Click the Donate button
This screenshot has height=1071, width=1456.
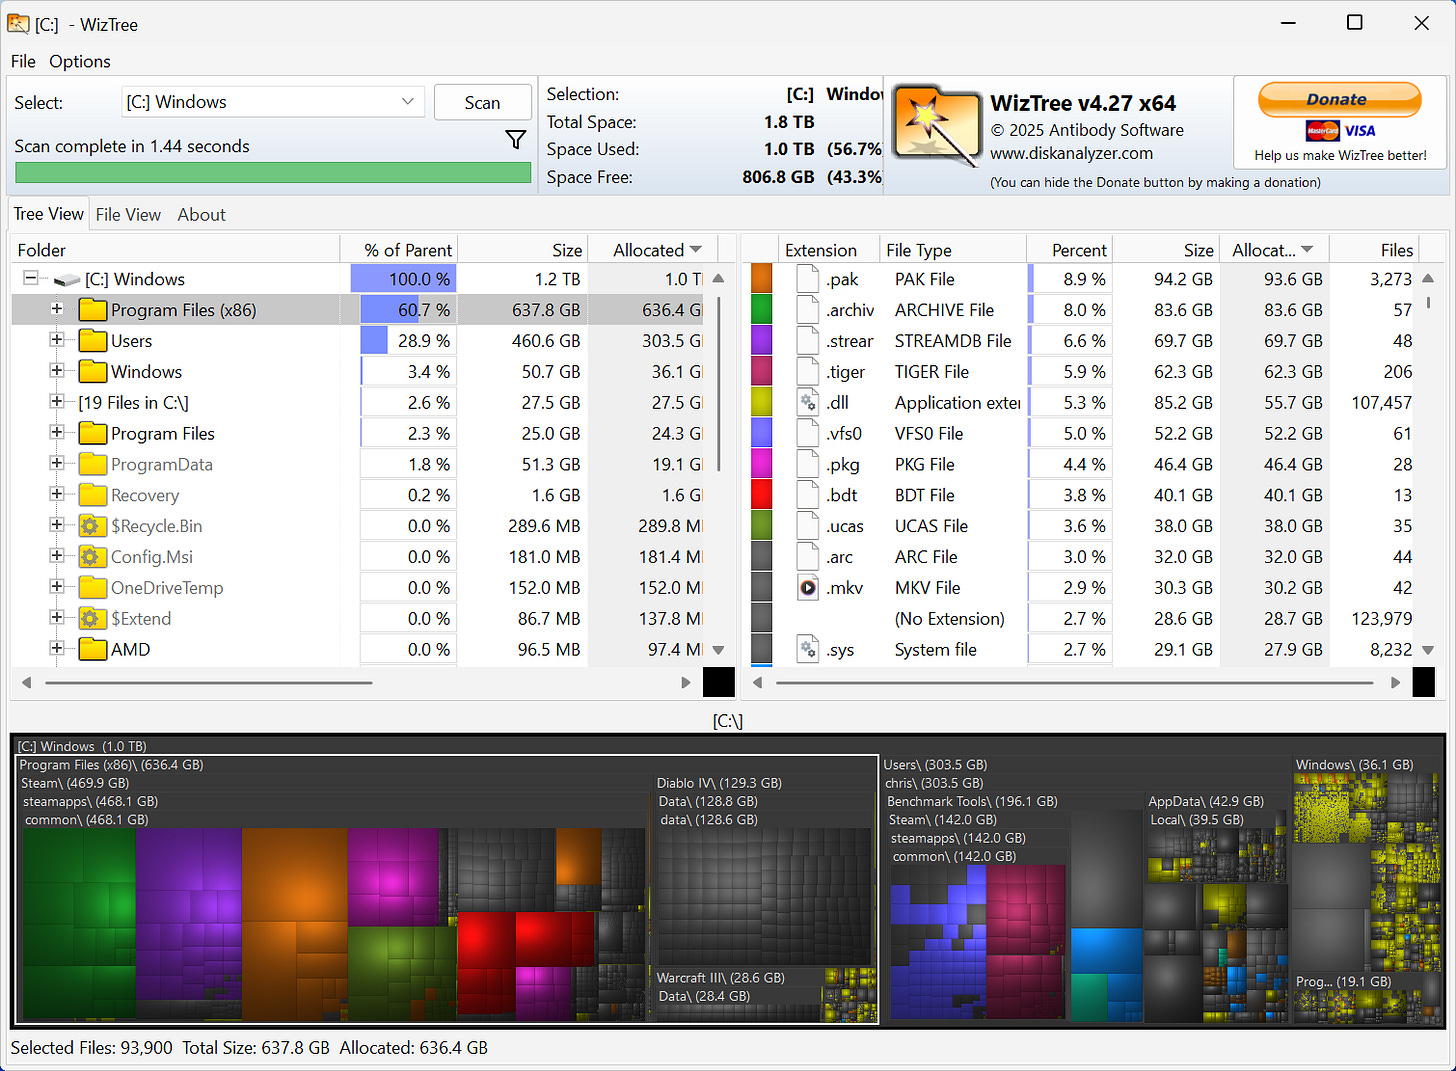pyautogui.click(x=1339, y=100)
